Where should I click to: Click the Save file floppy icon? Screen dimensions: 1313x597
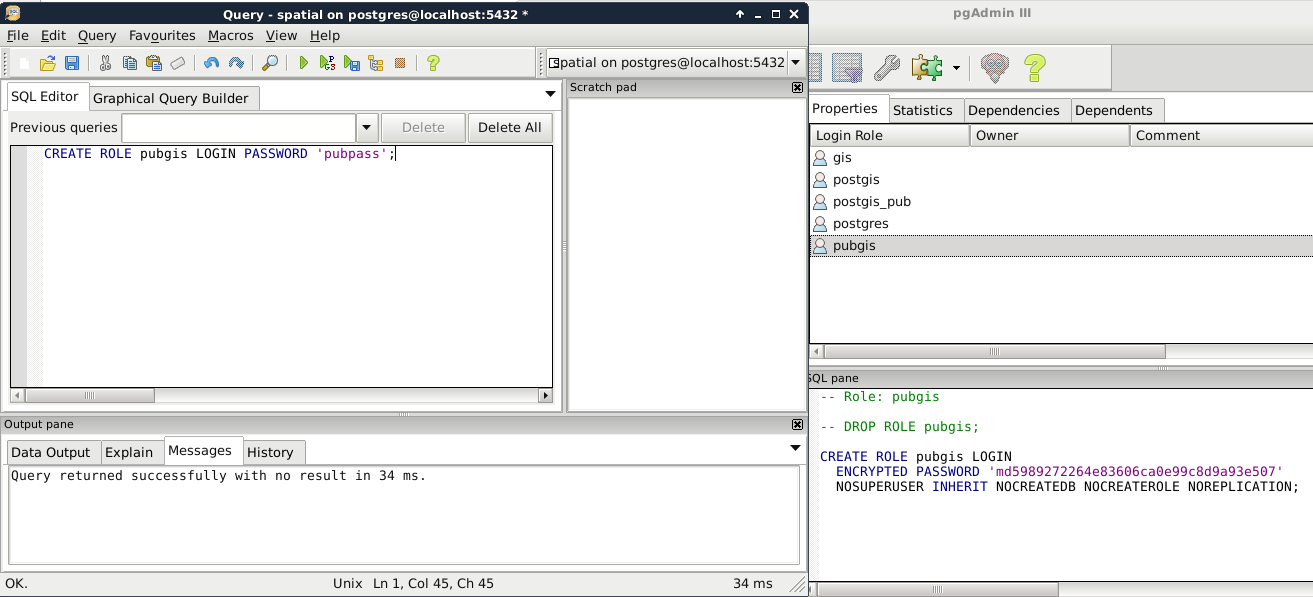click(72, 63)
